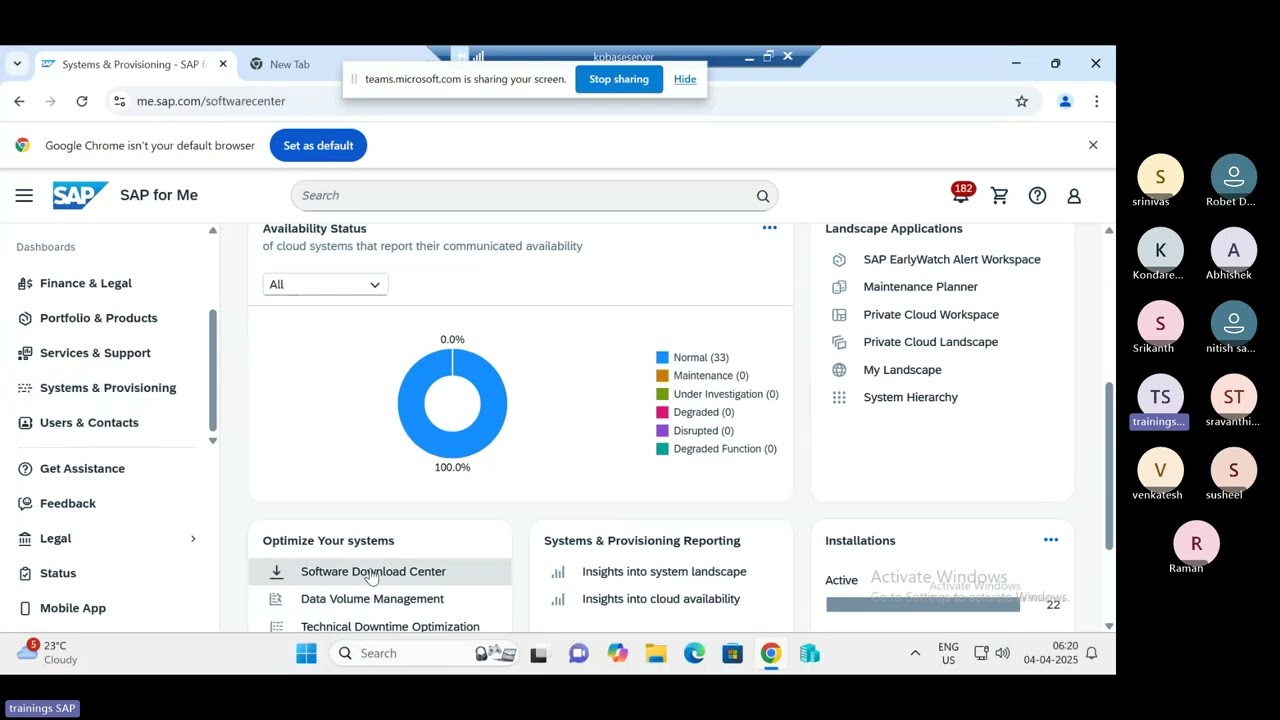
Task: Click the Private Cloud Landscape icon
Action: point(839,342)
